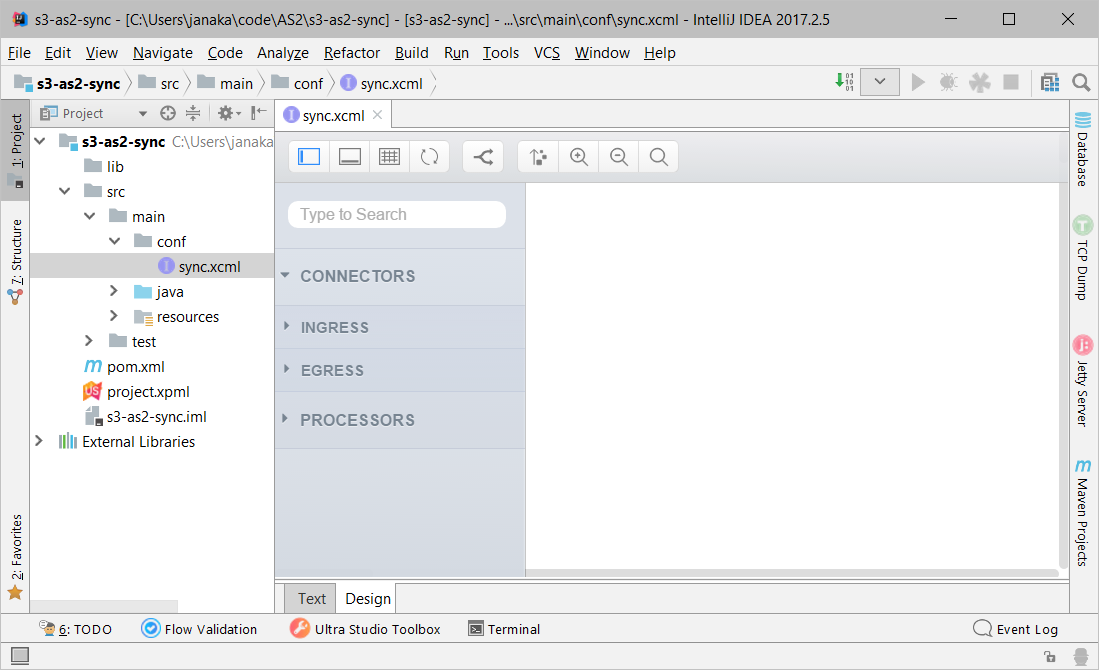
Task: Expand the PROCESSORS section
Action: (x=285, y=418)
